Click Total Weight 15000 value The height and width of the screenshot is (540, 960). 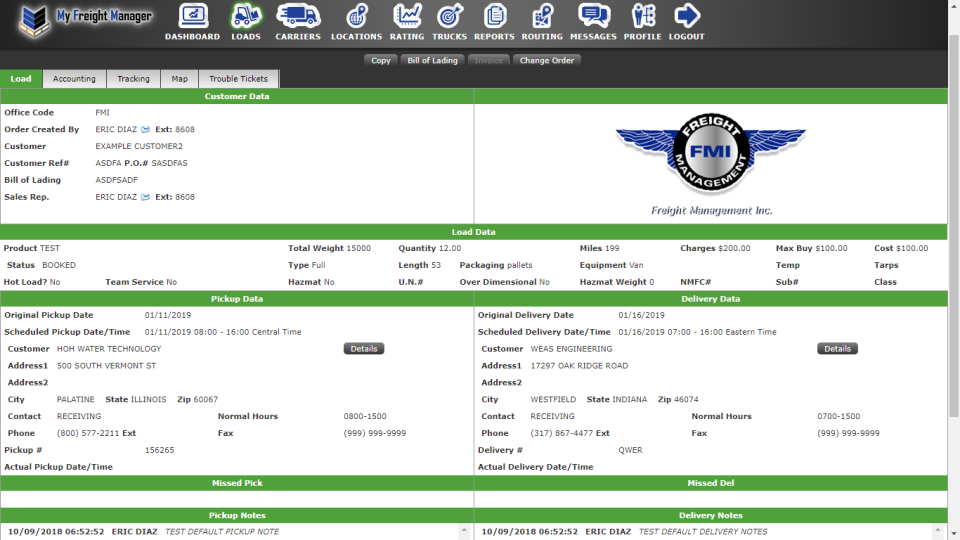[x=358, y=248]
